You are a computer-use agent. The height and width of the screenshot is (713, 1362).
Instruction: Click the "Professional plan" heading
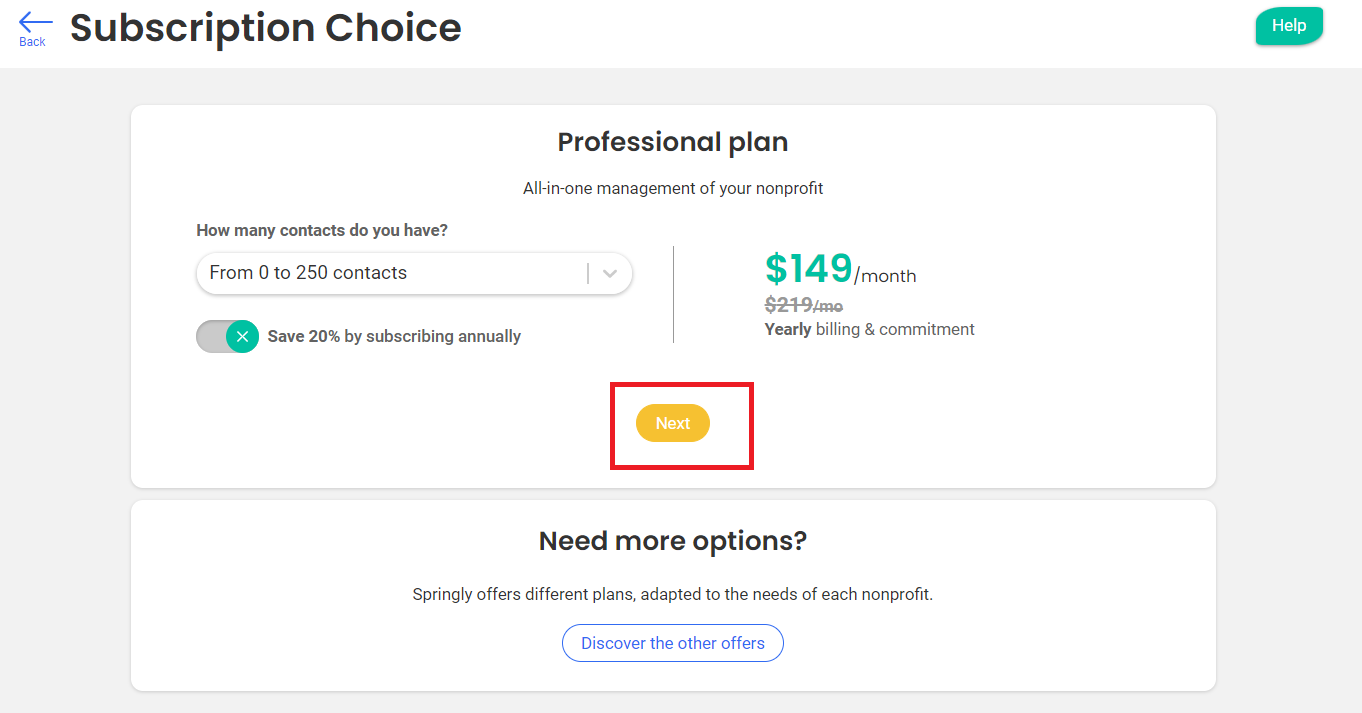pos(673,142)
